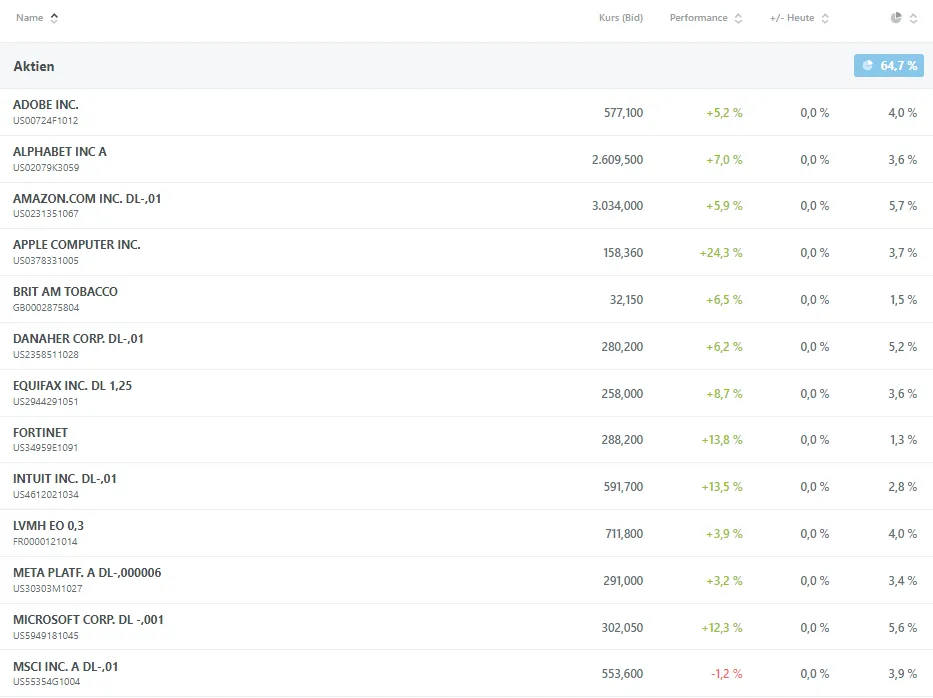Sort by Name column arrows
Viewport: 933px width, 698px height.
click(x=54, y=18)
